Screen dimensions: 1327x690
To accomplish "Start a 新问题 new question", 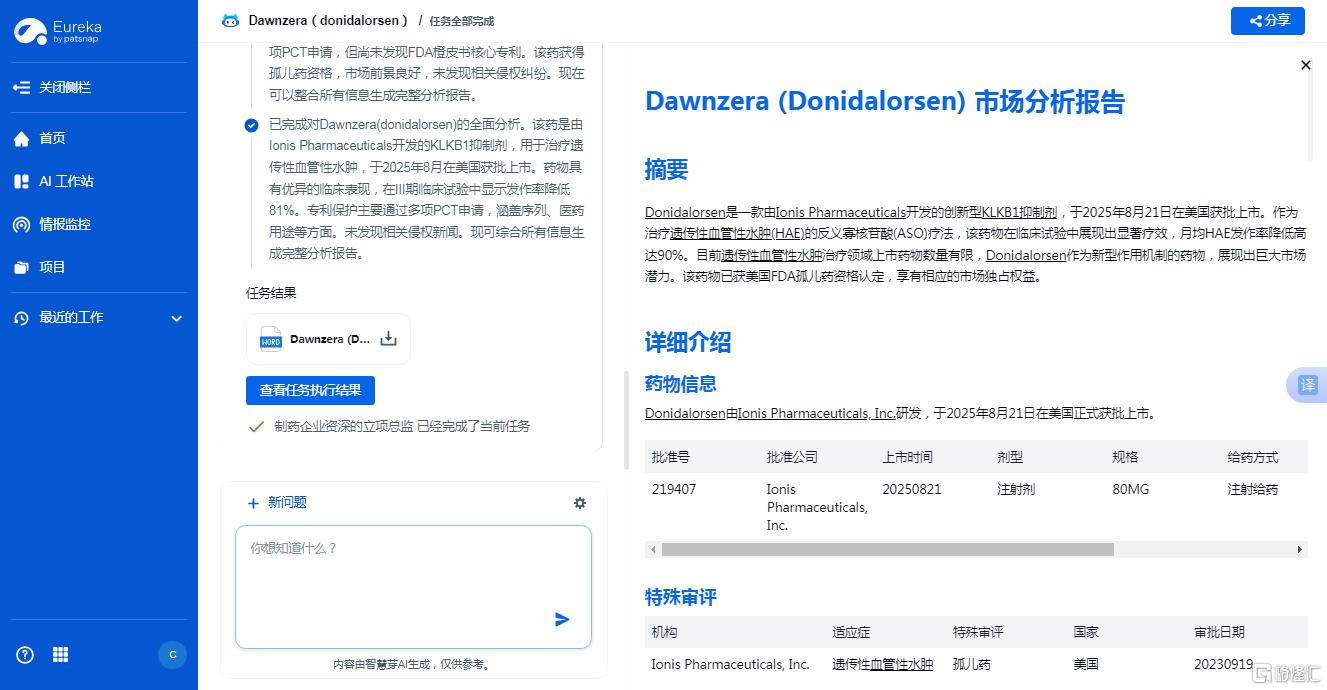I will [x=277, y=503].
